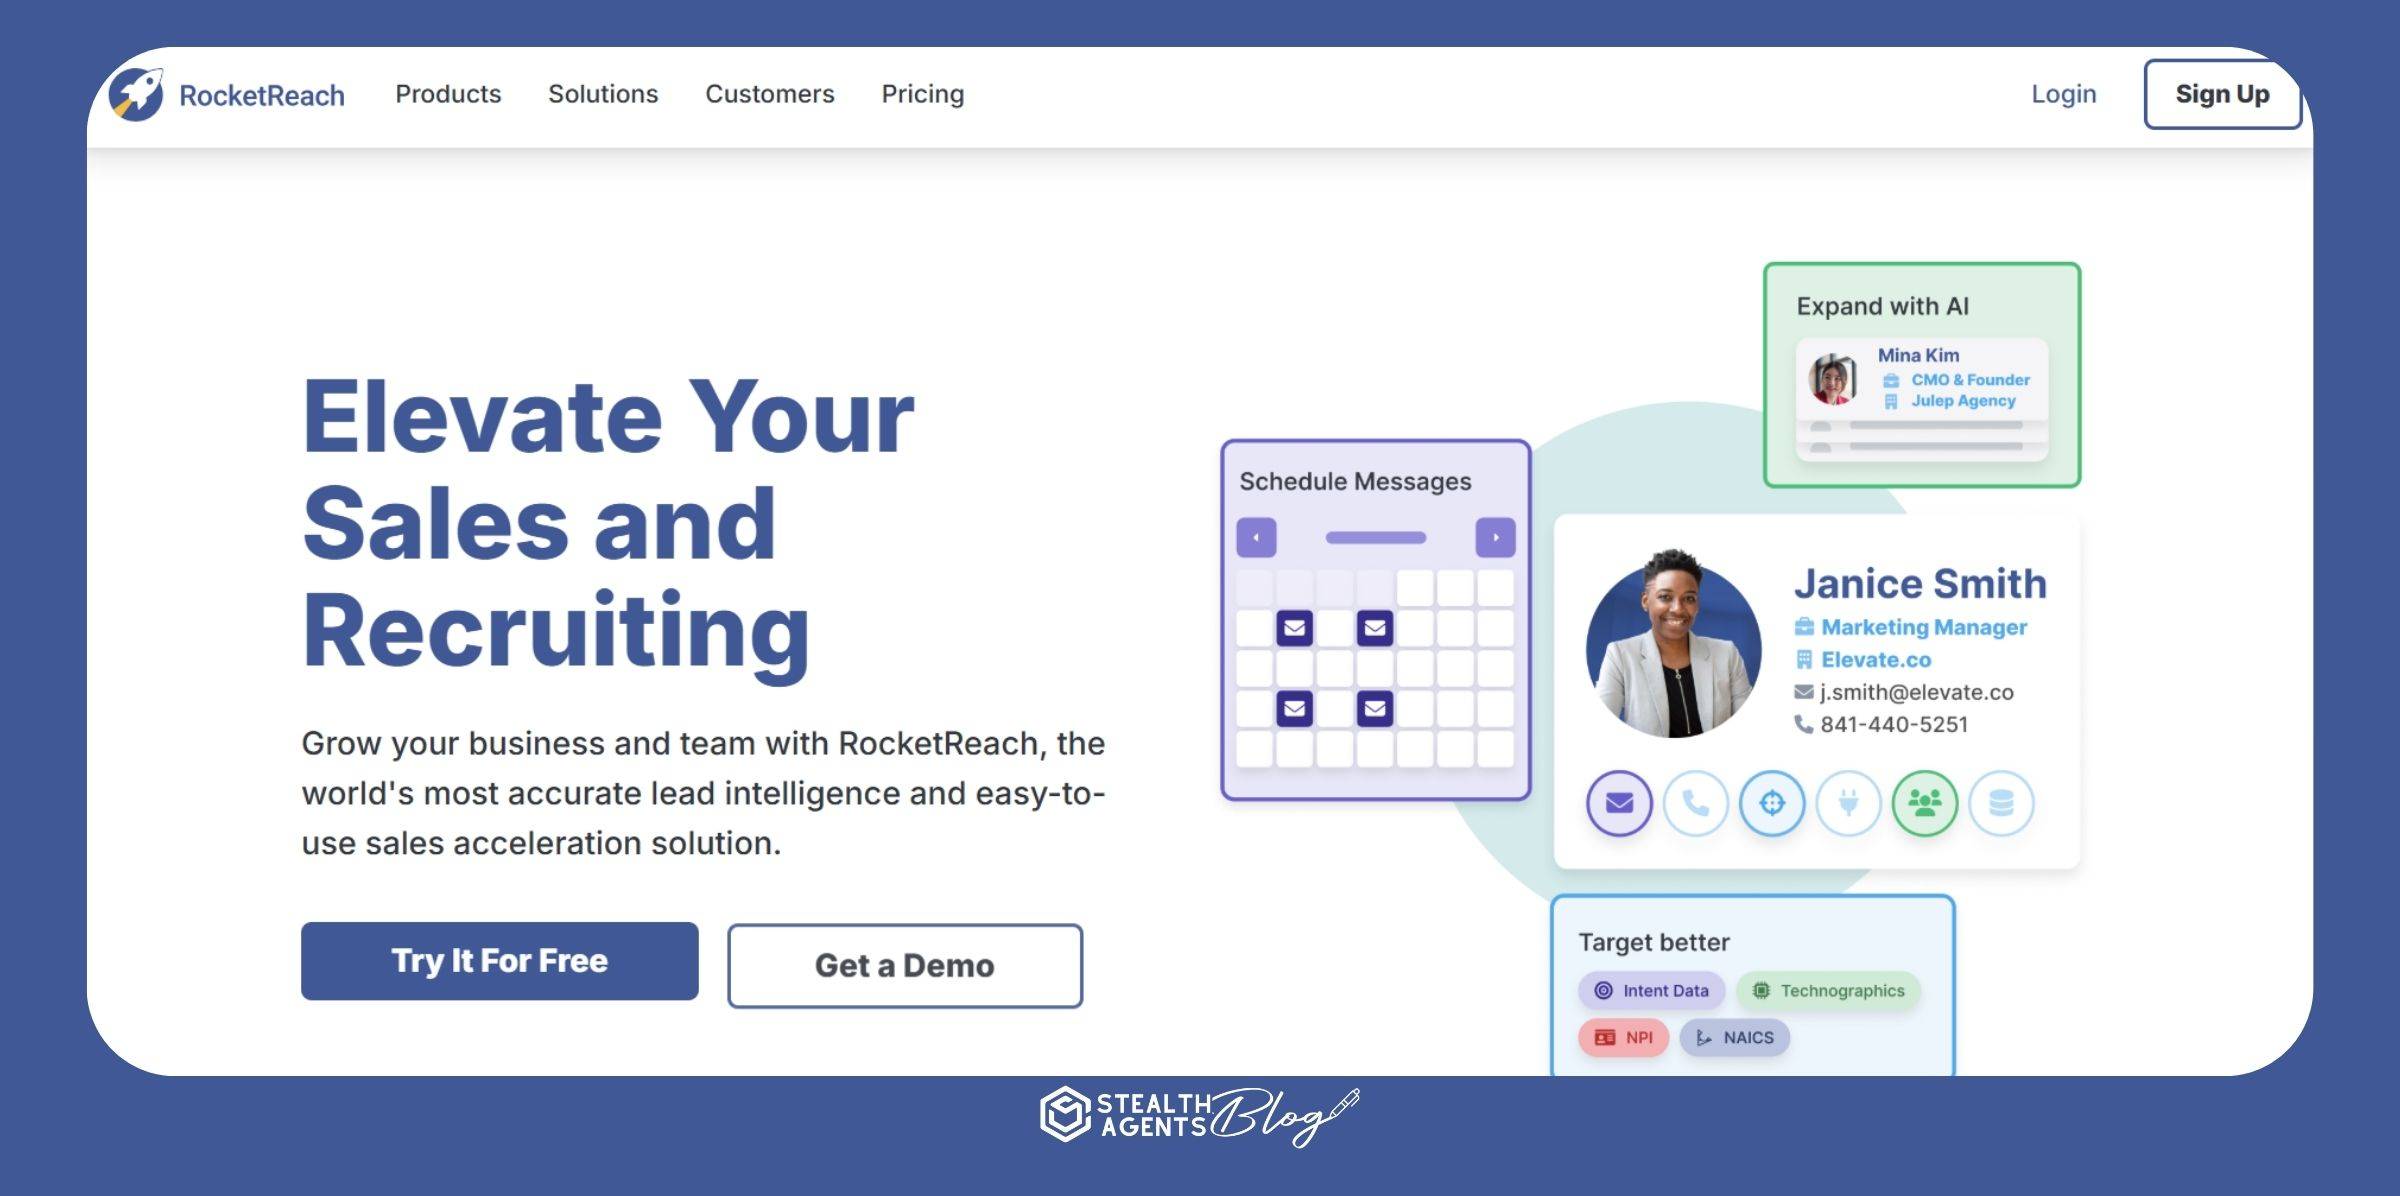Image resolution: width=2400 pixels, height=1196 pixels.
Task: Click the Schedule Messages card title
Action: [x=1355, y=481]
